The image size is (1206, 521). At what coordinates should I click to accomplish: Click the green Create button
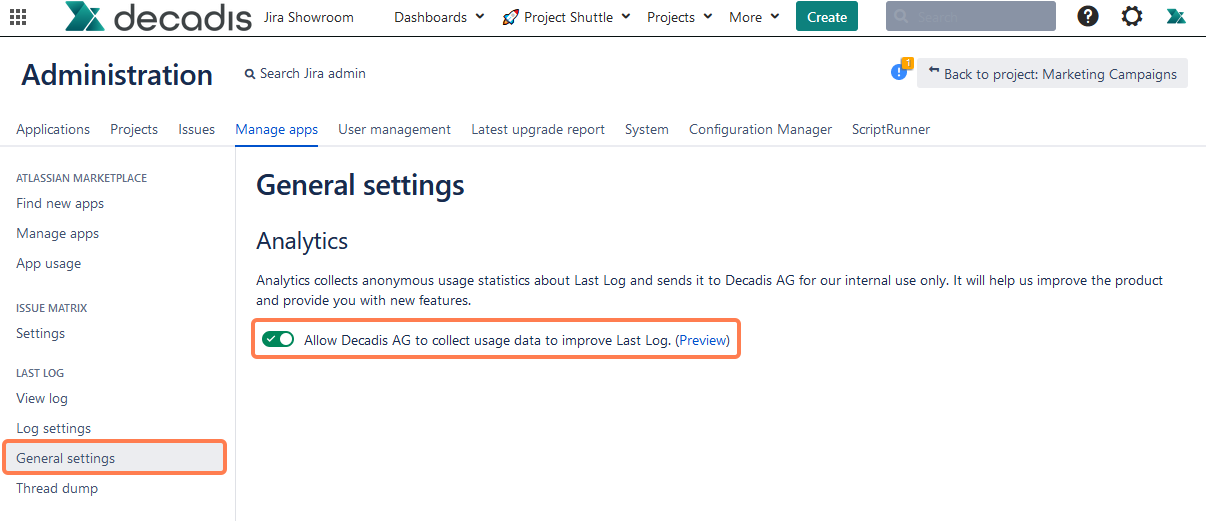[826, 17]
